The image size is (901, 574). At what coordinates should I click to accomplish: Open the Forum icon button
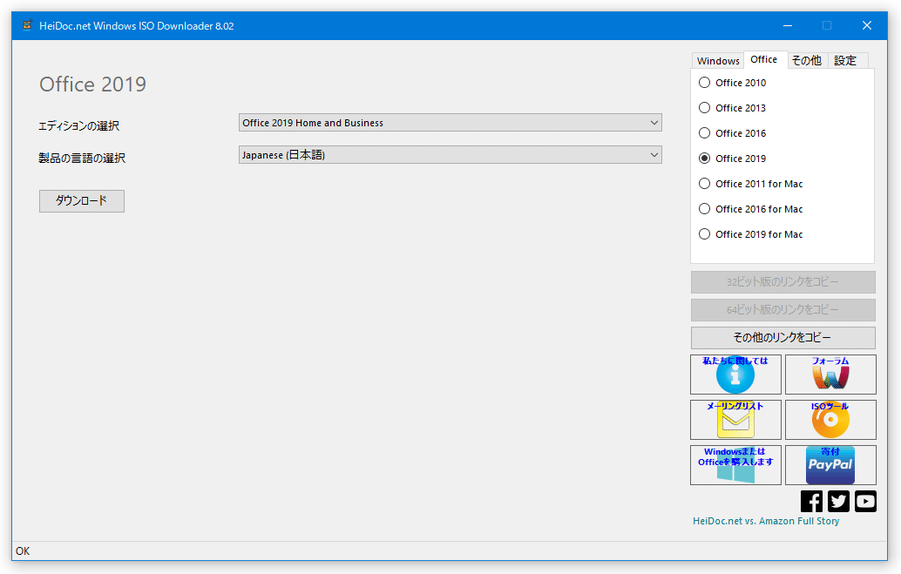pyautogui.click(x=830, y=375)
